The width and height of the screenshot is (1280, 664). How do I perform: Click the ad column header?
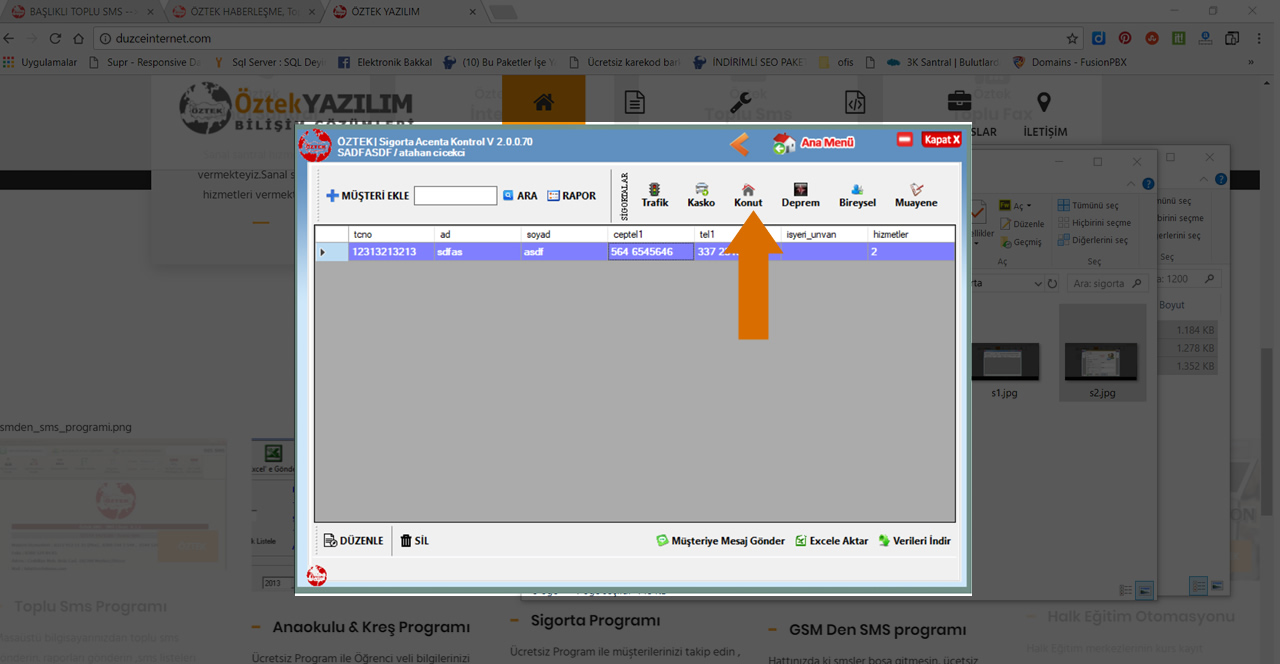coord(477,234)
